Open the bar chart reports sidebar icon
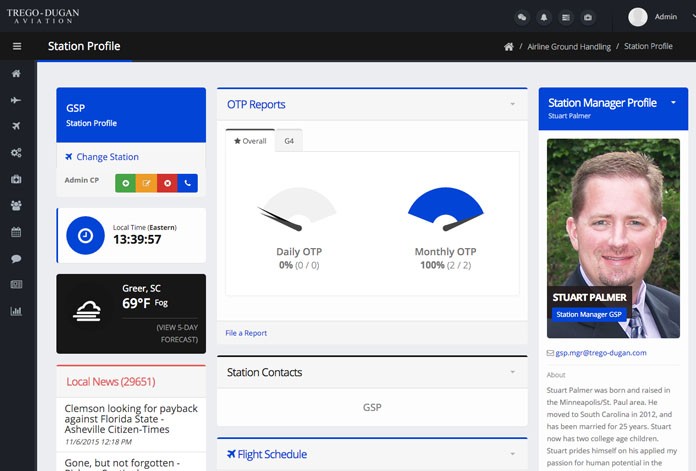This screenshot has width=696, height=471. [x=16, y=311]
